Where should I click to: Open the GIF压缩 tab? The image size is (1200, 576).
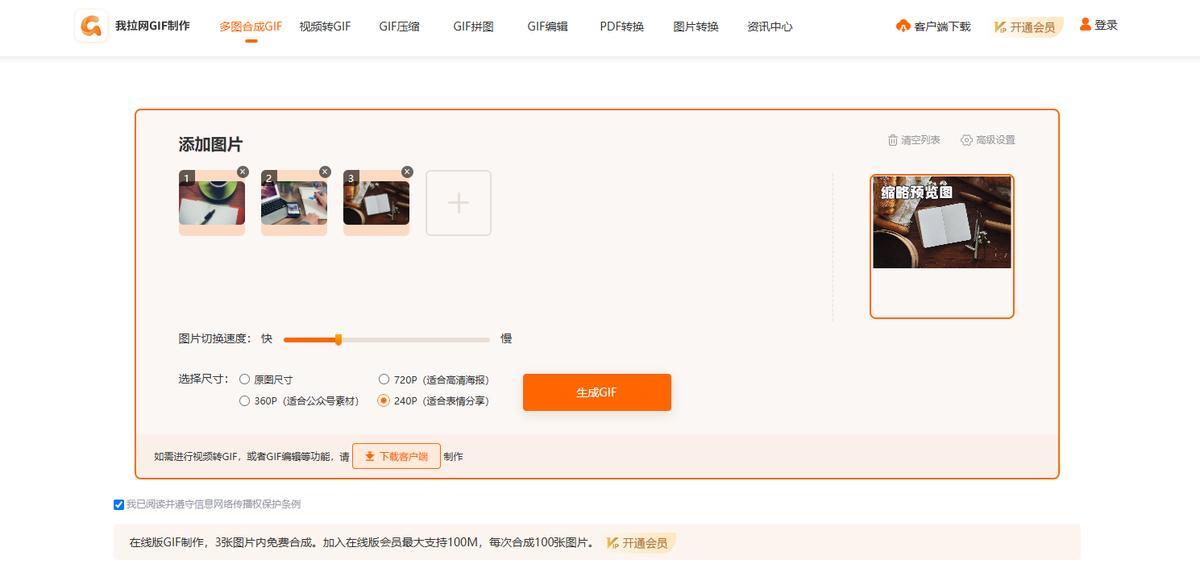(399, 27)
